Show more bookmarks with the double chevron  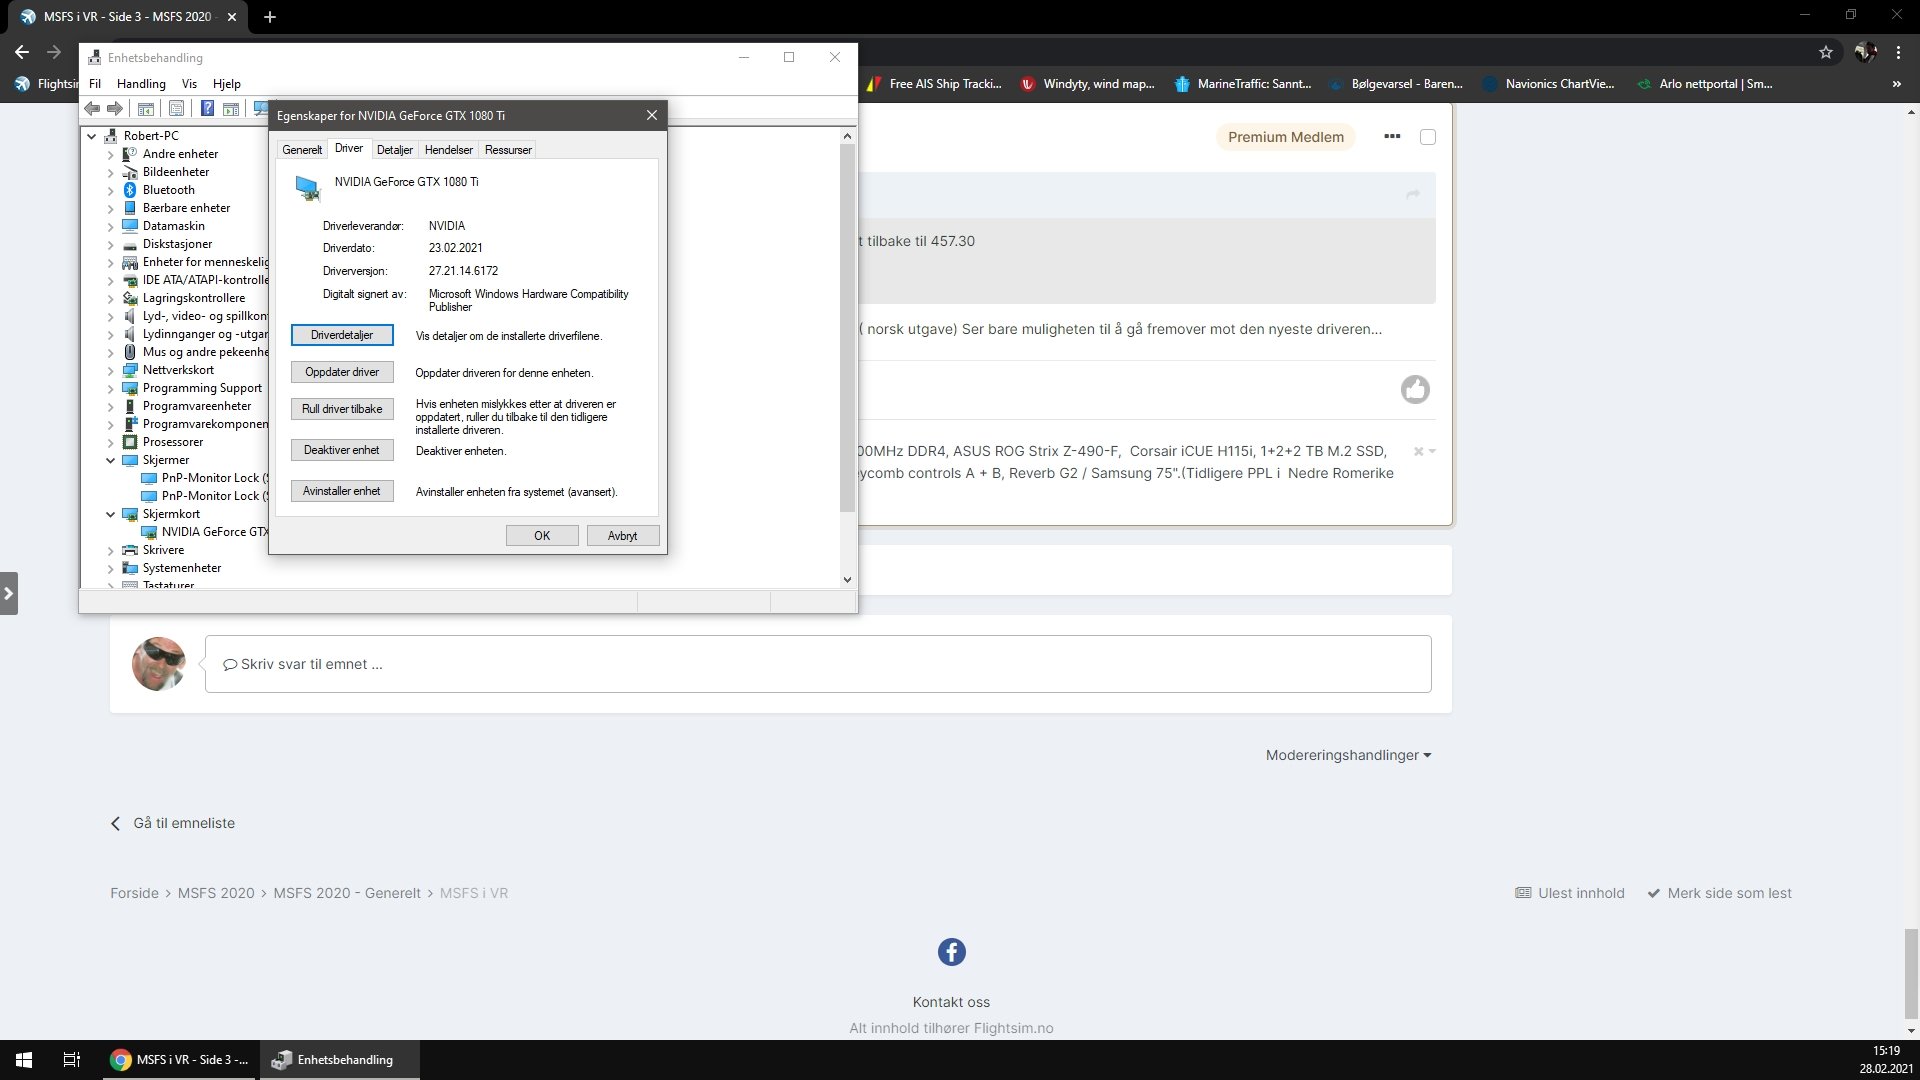[x=1897, y=84]
